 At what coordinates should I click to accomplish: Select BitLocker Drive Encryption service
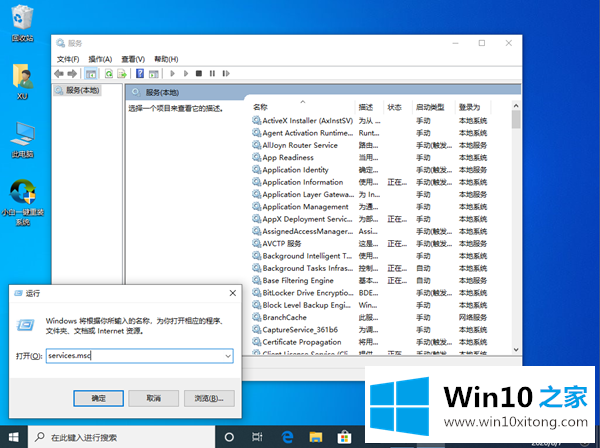370,293
